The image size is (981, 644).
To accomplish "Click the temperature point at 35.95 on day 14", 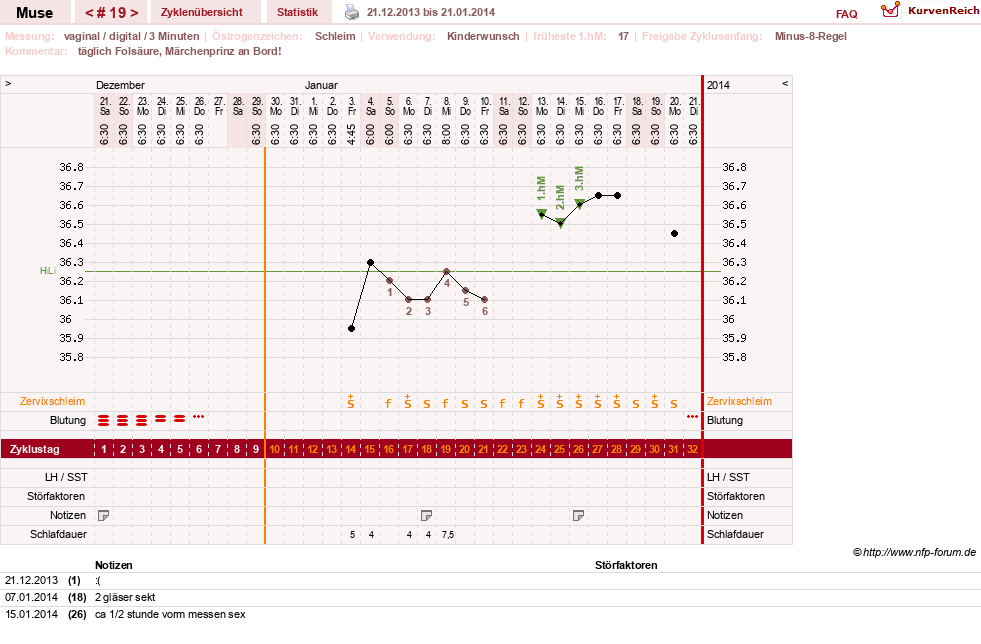I will [x=352, y=329].
